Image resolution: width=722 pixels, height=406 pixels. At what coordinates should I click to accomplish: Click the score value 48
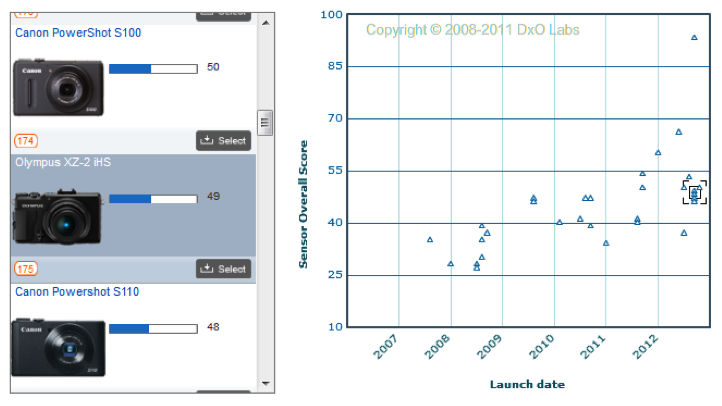click(213, 327)
